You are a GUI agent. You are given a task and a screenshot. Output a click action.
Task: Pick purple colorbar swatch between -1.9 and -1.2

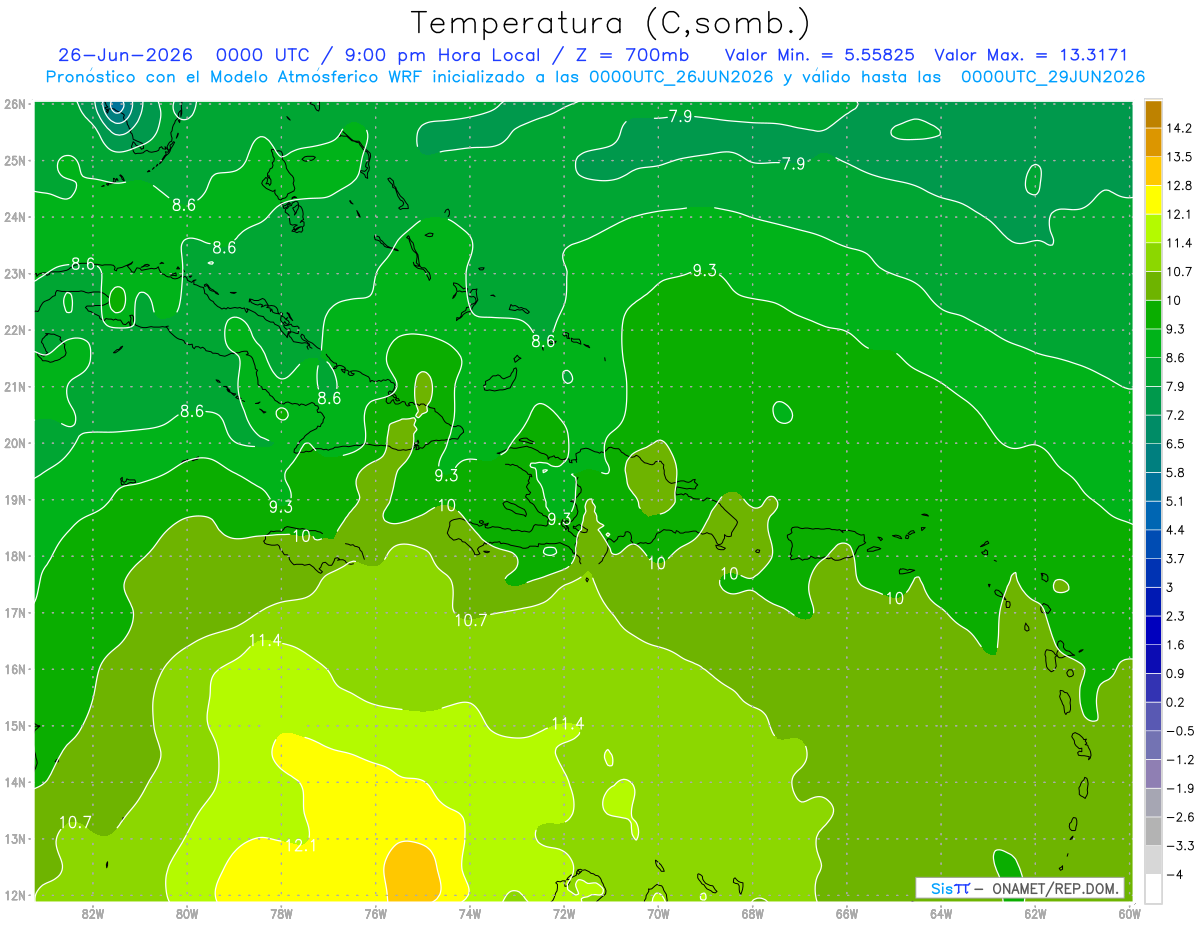(x=1153, y=772)
